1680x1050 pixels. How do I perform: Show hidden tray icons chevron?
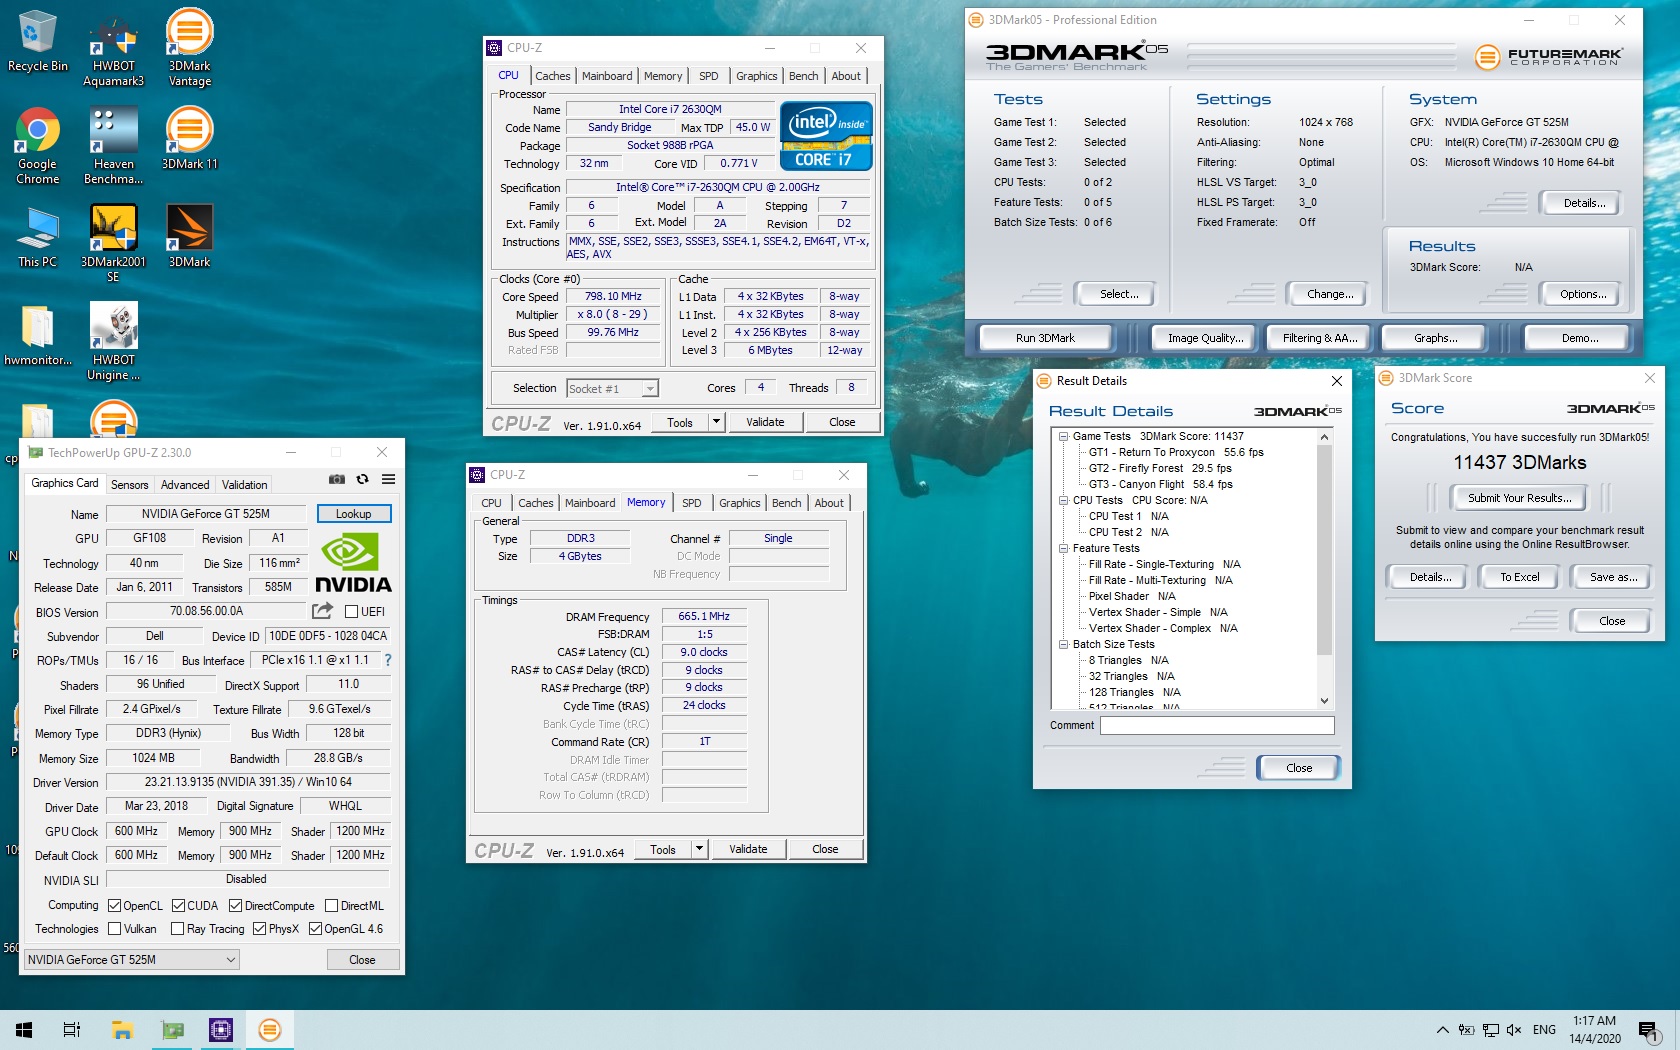1442,1030
